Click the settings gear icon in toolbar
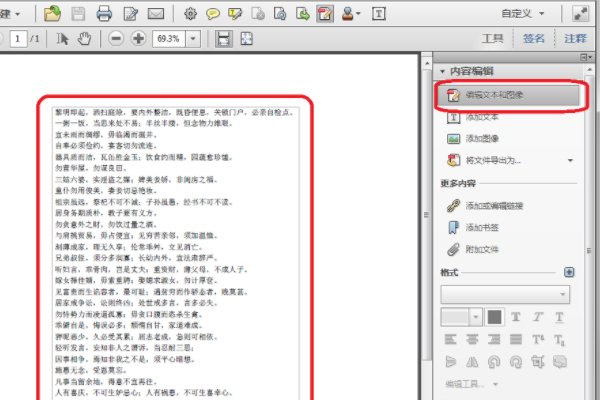 [190, 13]
